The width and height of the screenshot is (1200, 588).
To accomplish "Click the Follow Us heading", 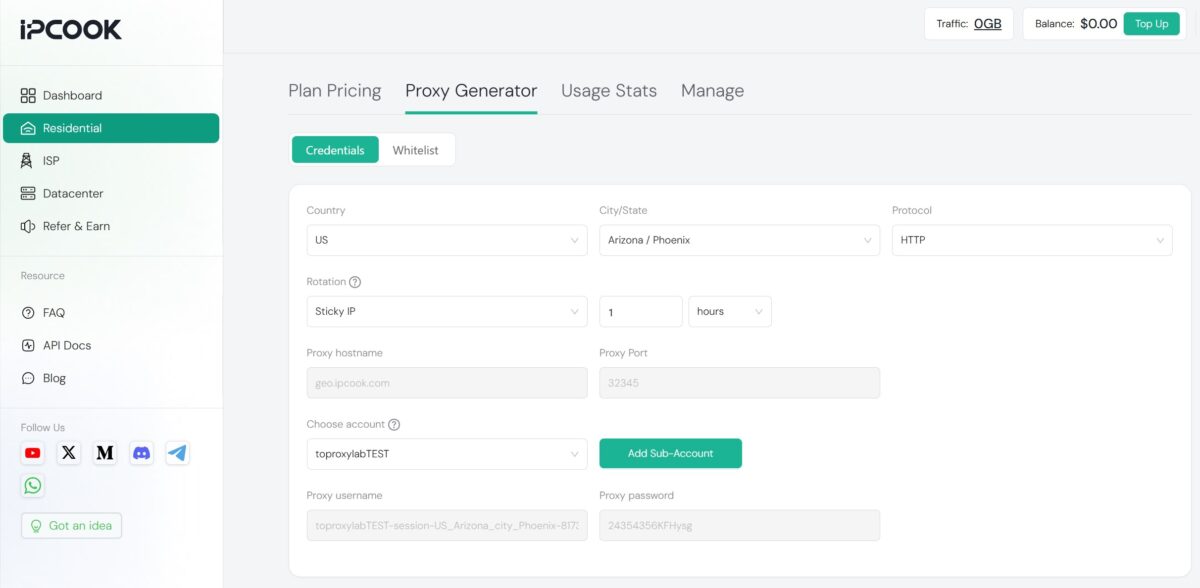I will pos(43,427).
